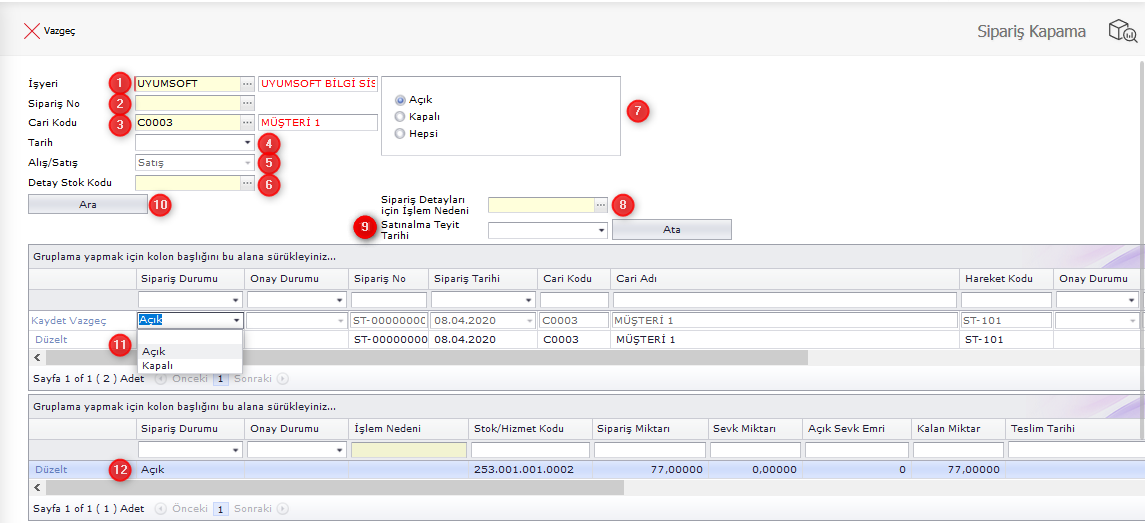1145x523 pixels.
Task: Expand the Tarih date dropdown
Action: tap(246, 143)
